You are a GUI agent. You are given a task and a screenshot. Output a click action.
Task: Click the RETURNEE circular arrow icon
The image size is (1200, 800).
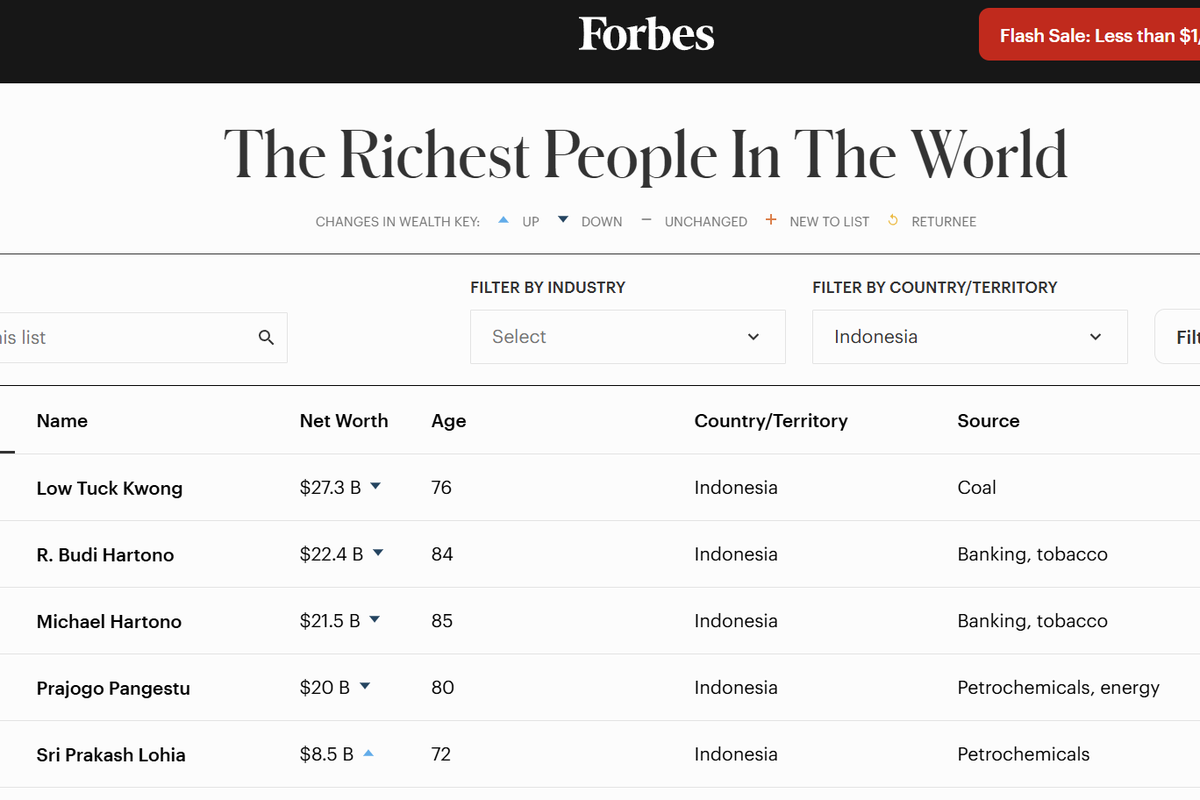892,220
